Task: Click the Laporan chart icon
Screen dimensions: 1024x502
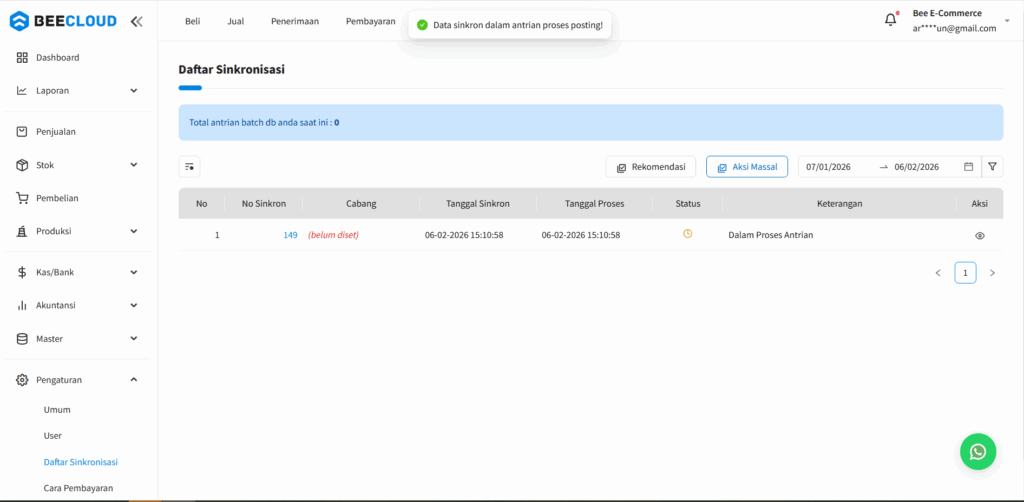Action: point(22,91)
